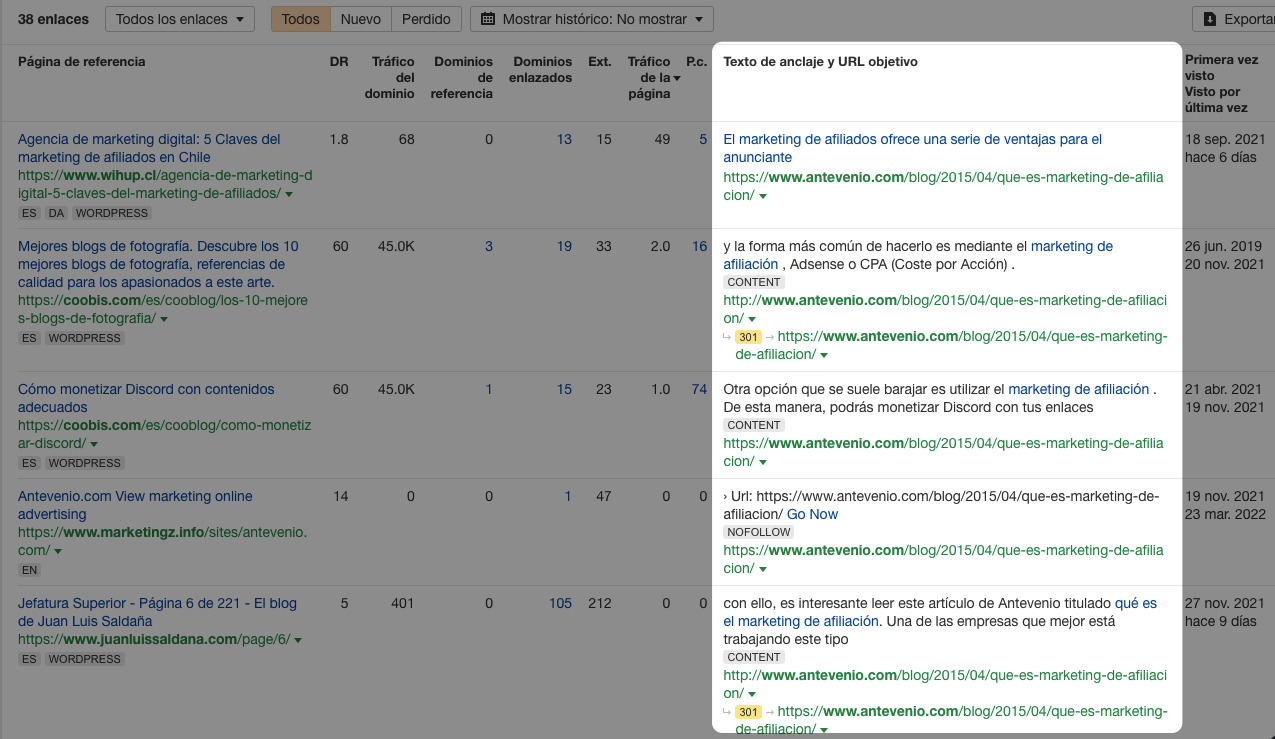Click the Go Now anchor link
1275x739 pixels.
coord(812,514)
